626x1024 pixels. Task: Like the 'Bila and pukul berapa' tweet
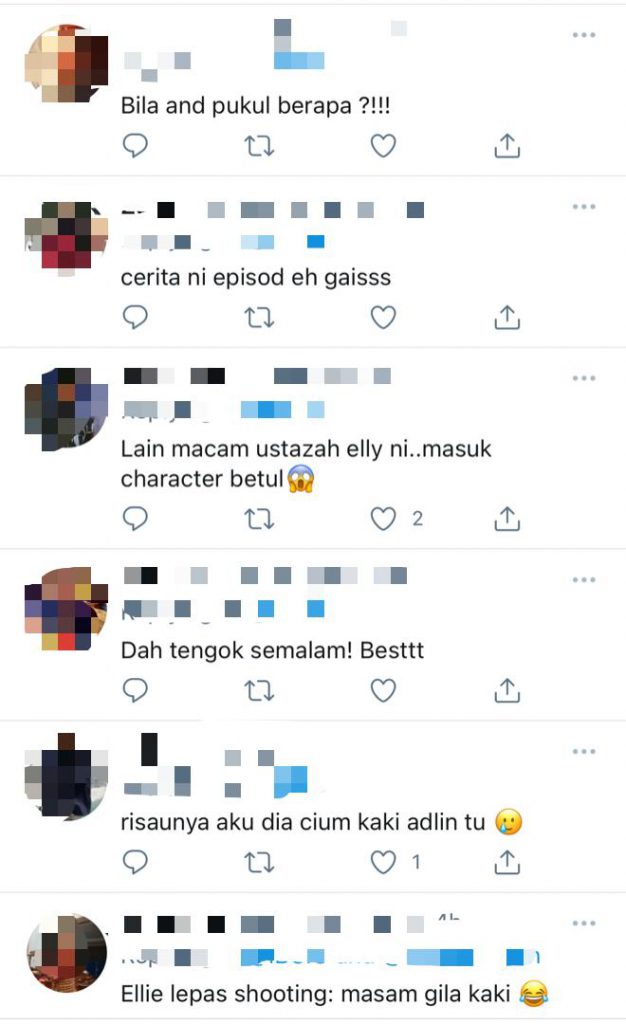coord(383,146)
